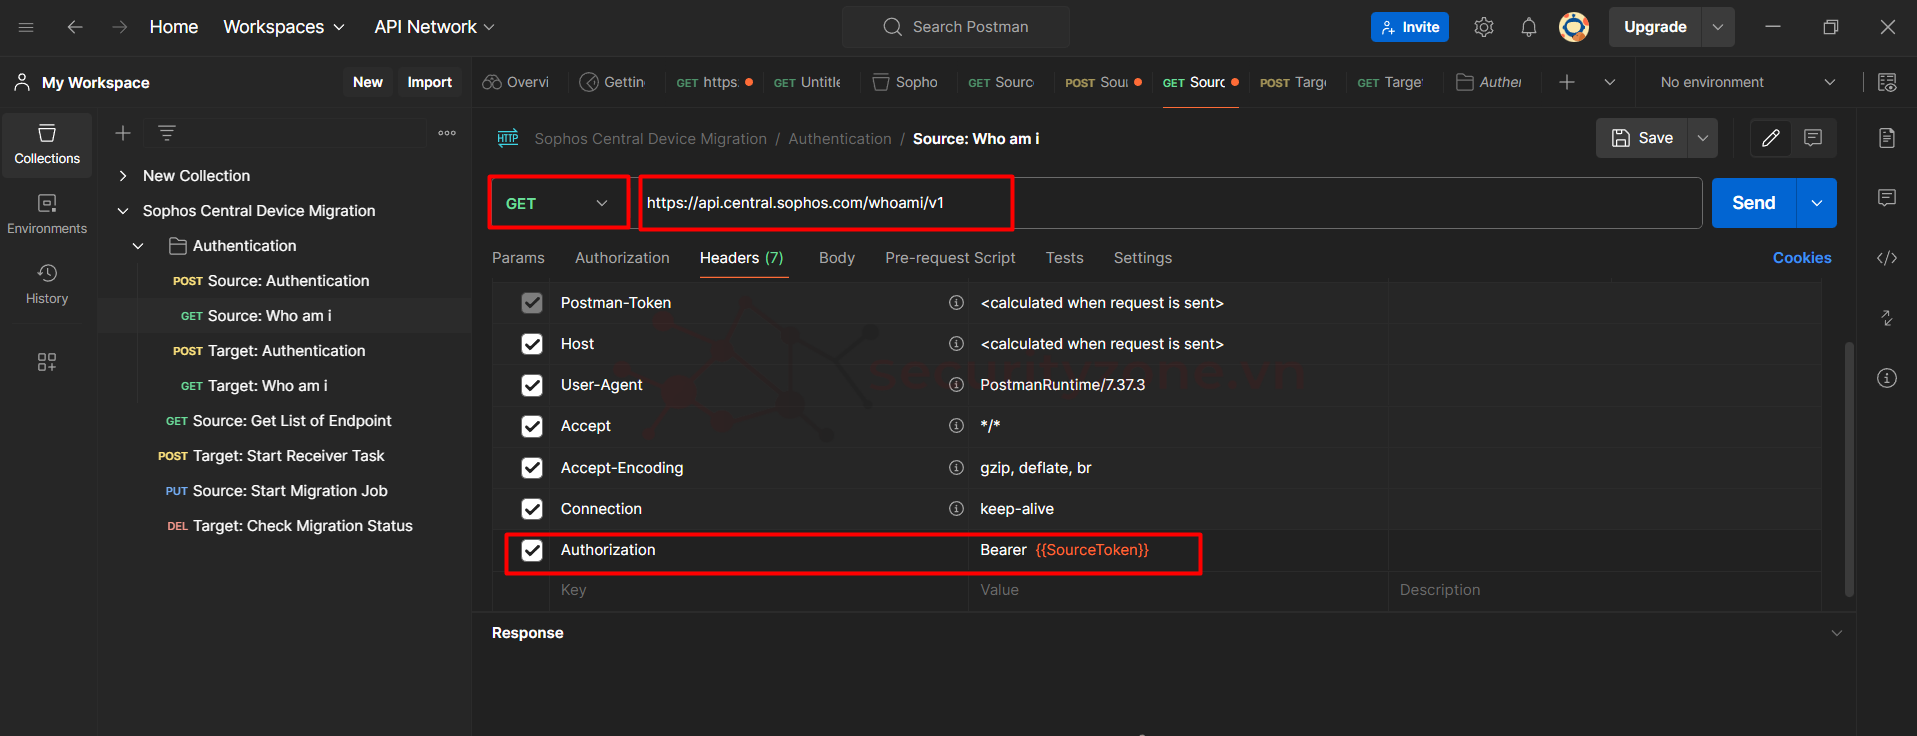Open the History sidebar section
The height and width of the screenshot is (736, 1917).
(47, 285)
